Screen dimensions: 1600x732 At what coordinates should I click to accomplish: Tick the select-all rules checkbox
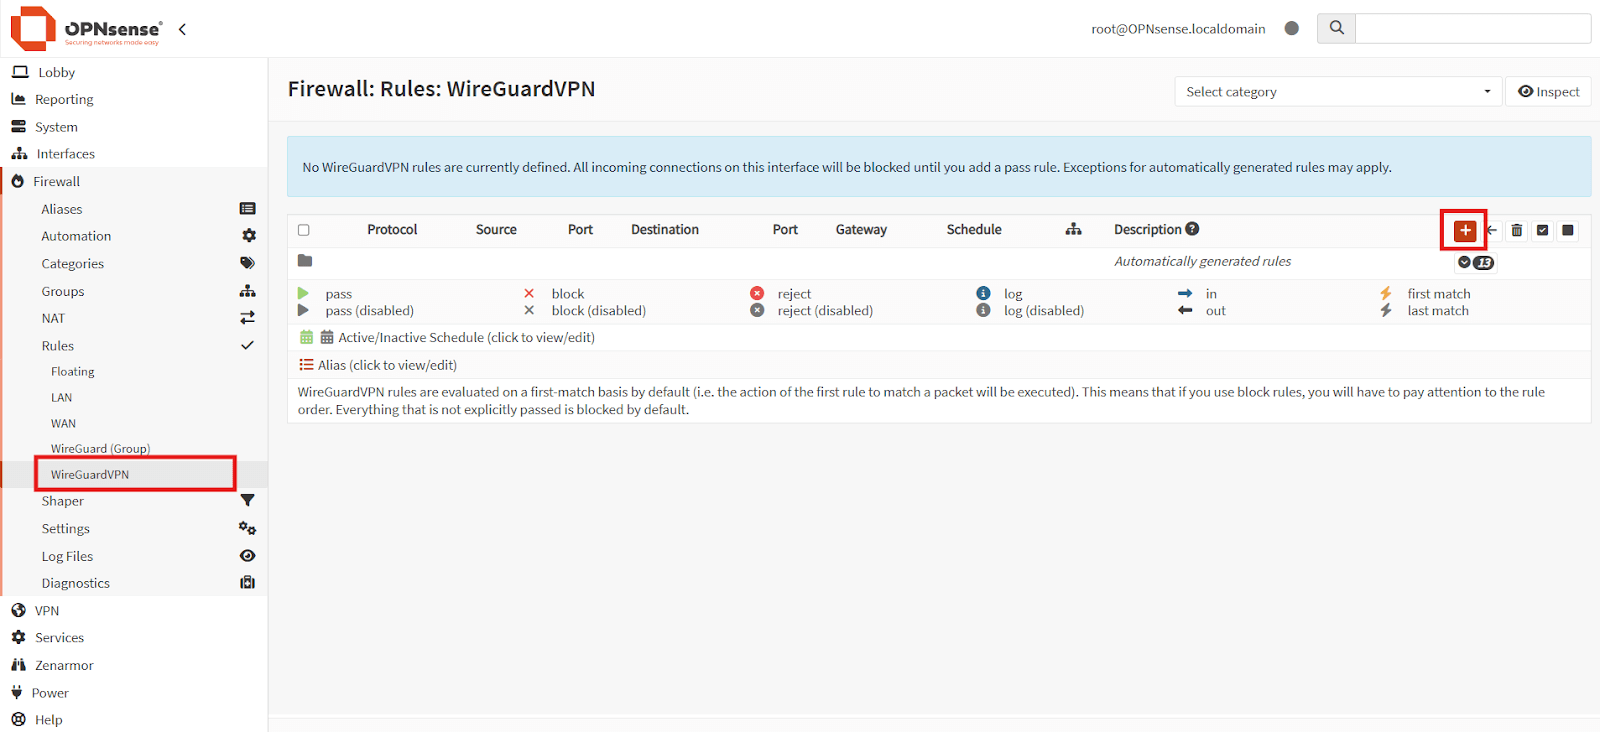[x=304, y=230]
